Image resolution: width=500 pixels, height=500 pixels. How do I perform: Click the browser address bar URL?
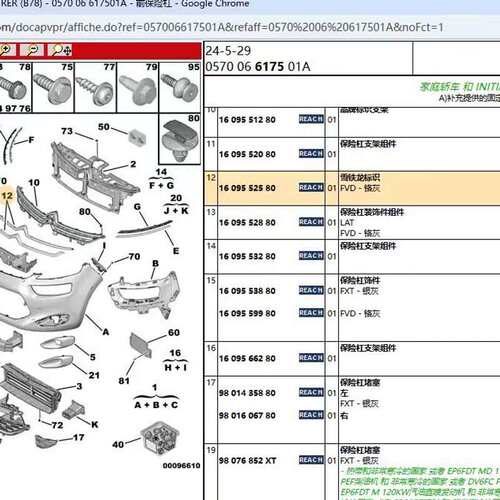222,27
